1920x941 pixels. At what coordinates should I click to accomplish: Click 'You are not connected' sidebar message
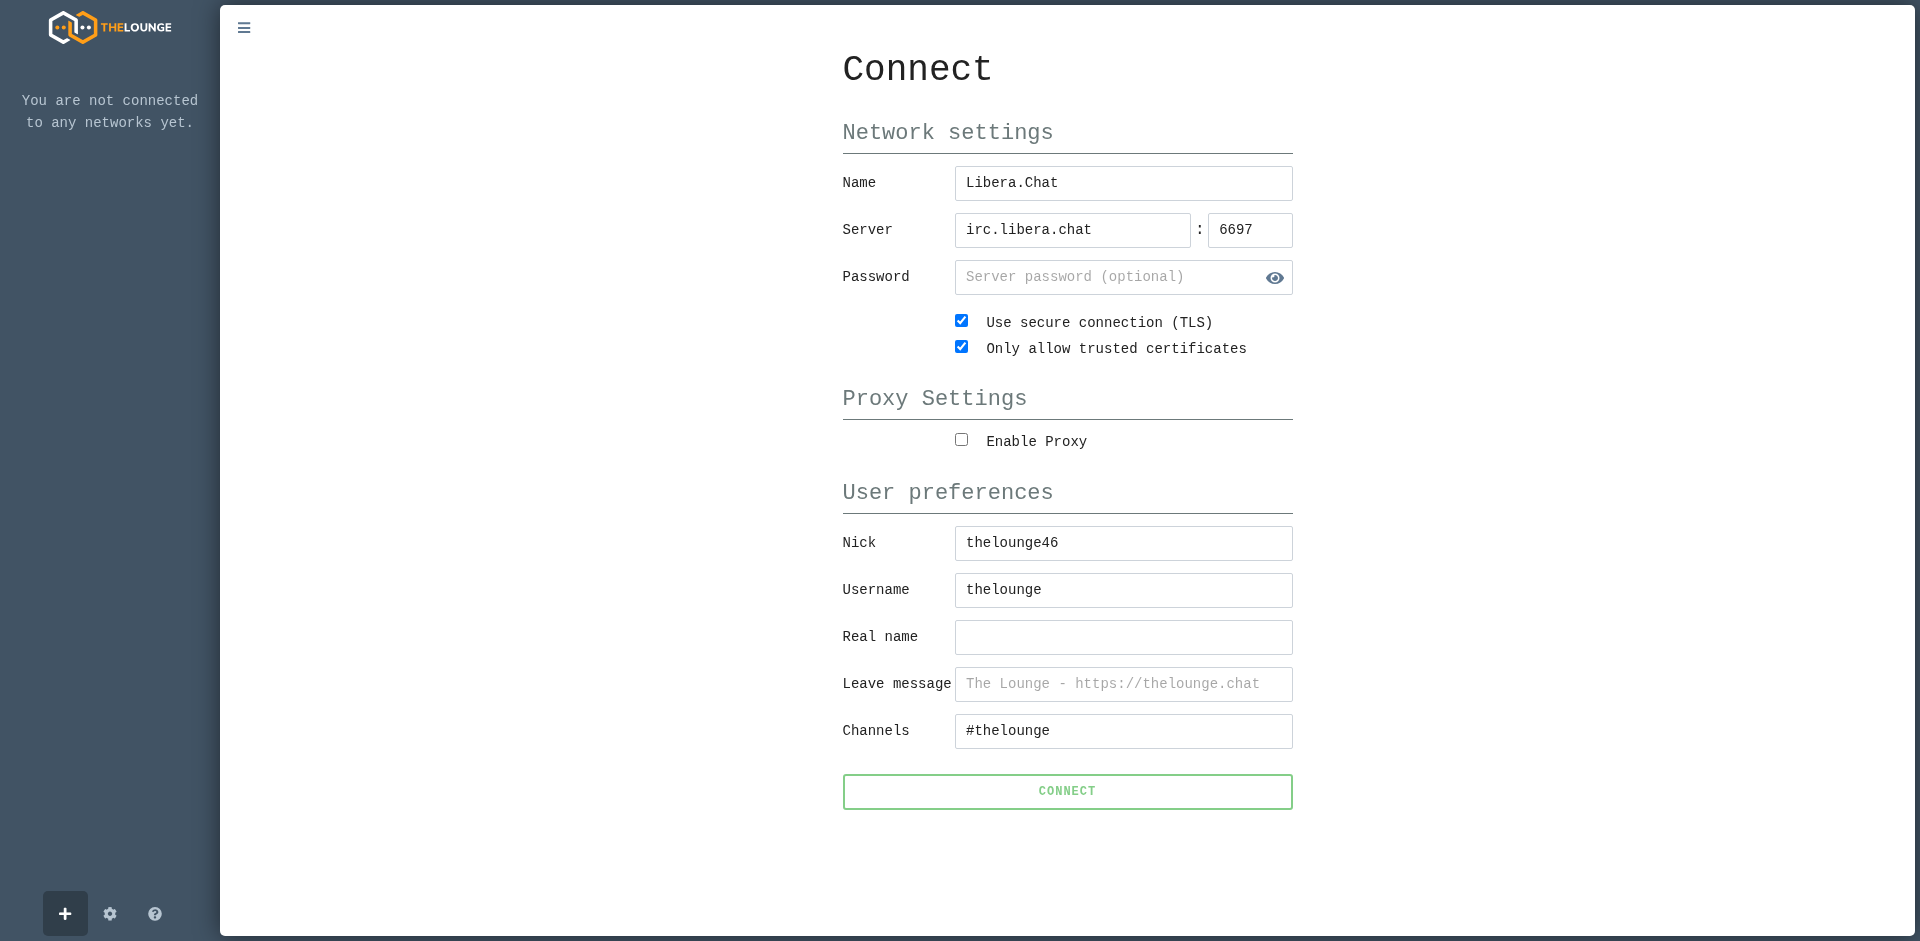(x=110, y=112)
